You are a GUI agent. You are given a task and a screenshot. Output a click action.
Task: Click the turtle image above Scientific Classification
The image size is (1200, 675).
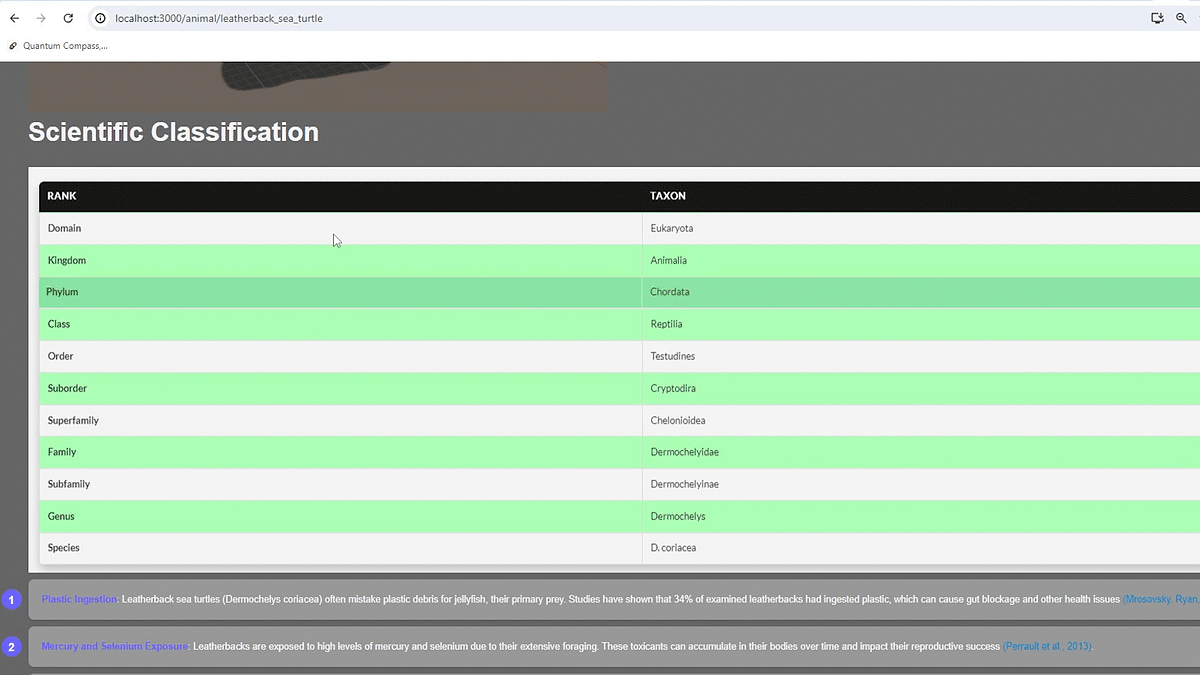(317, 85)
